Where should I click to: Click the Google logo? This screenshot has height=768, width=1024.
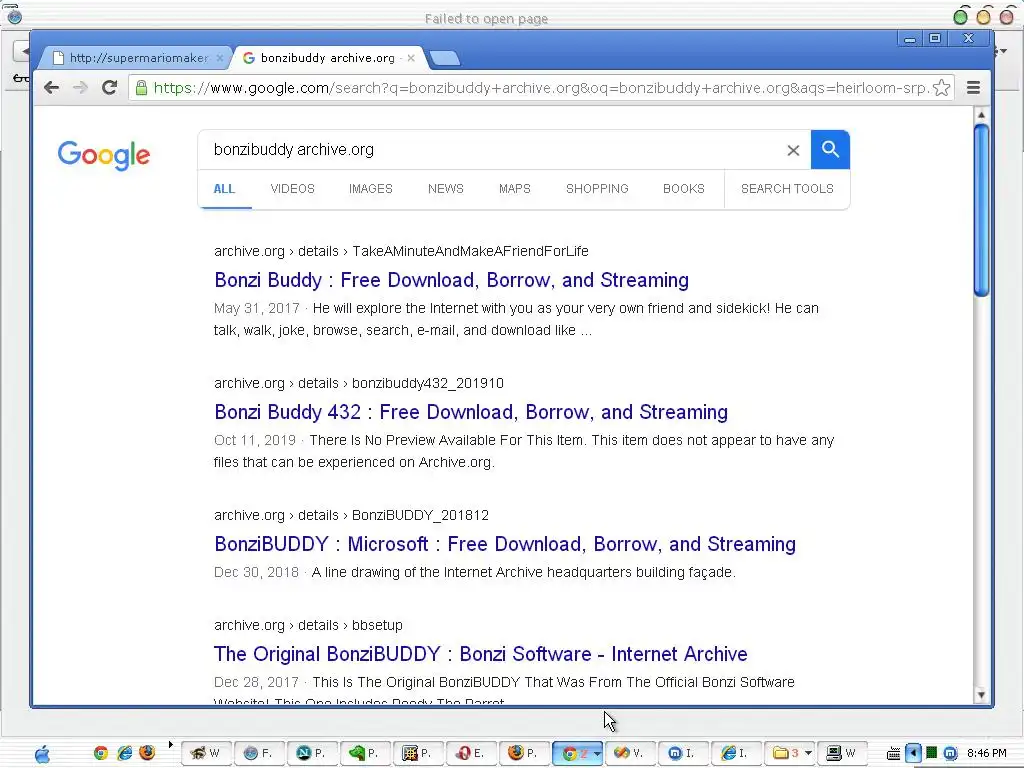point(104,155)
